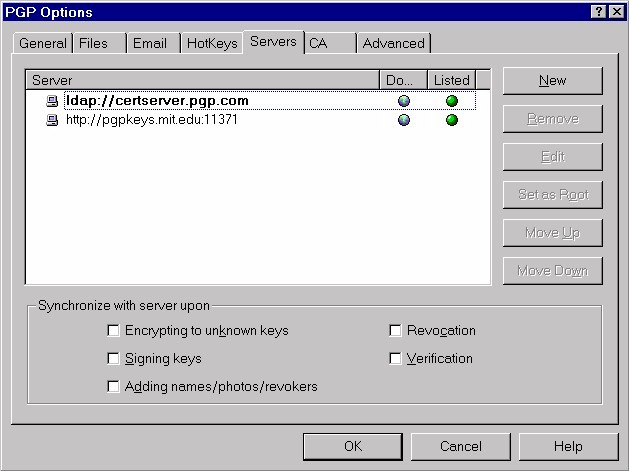This screenshot has height=471, width=629.
Task: Tick the Revocation checkbox
Action: 395,331
